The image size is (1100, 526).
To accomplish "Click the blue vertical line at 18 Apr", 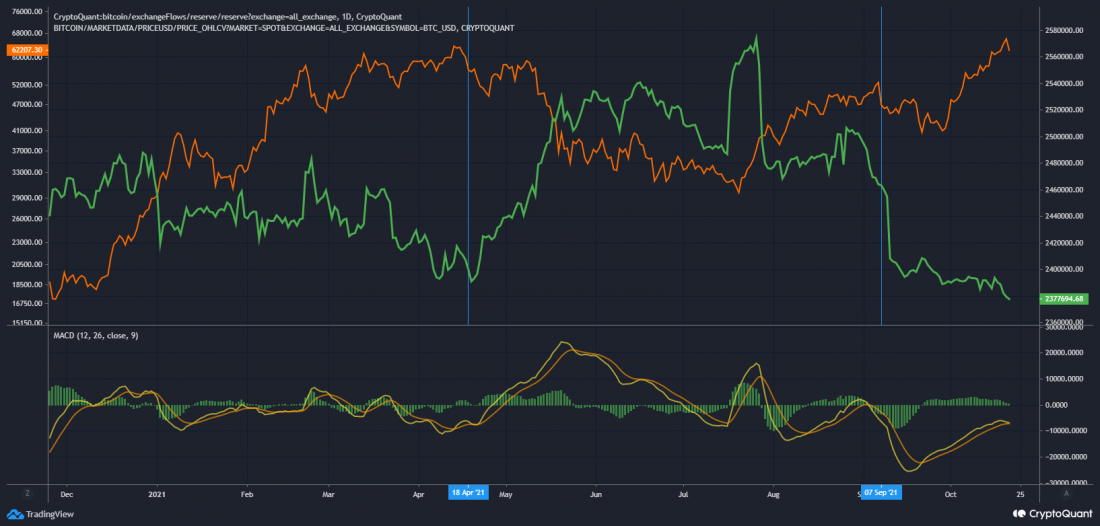I will click(469, 180).
